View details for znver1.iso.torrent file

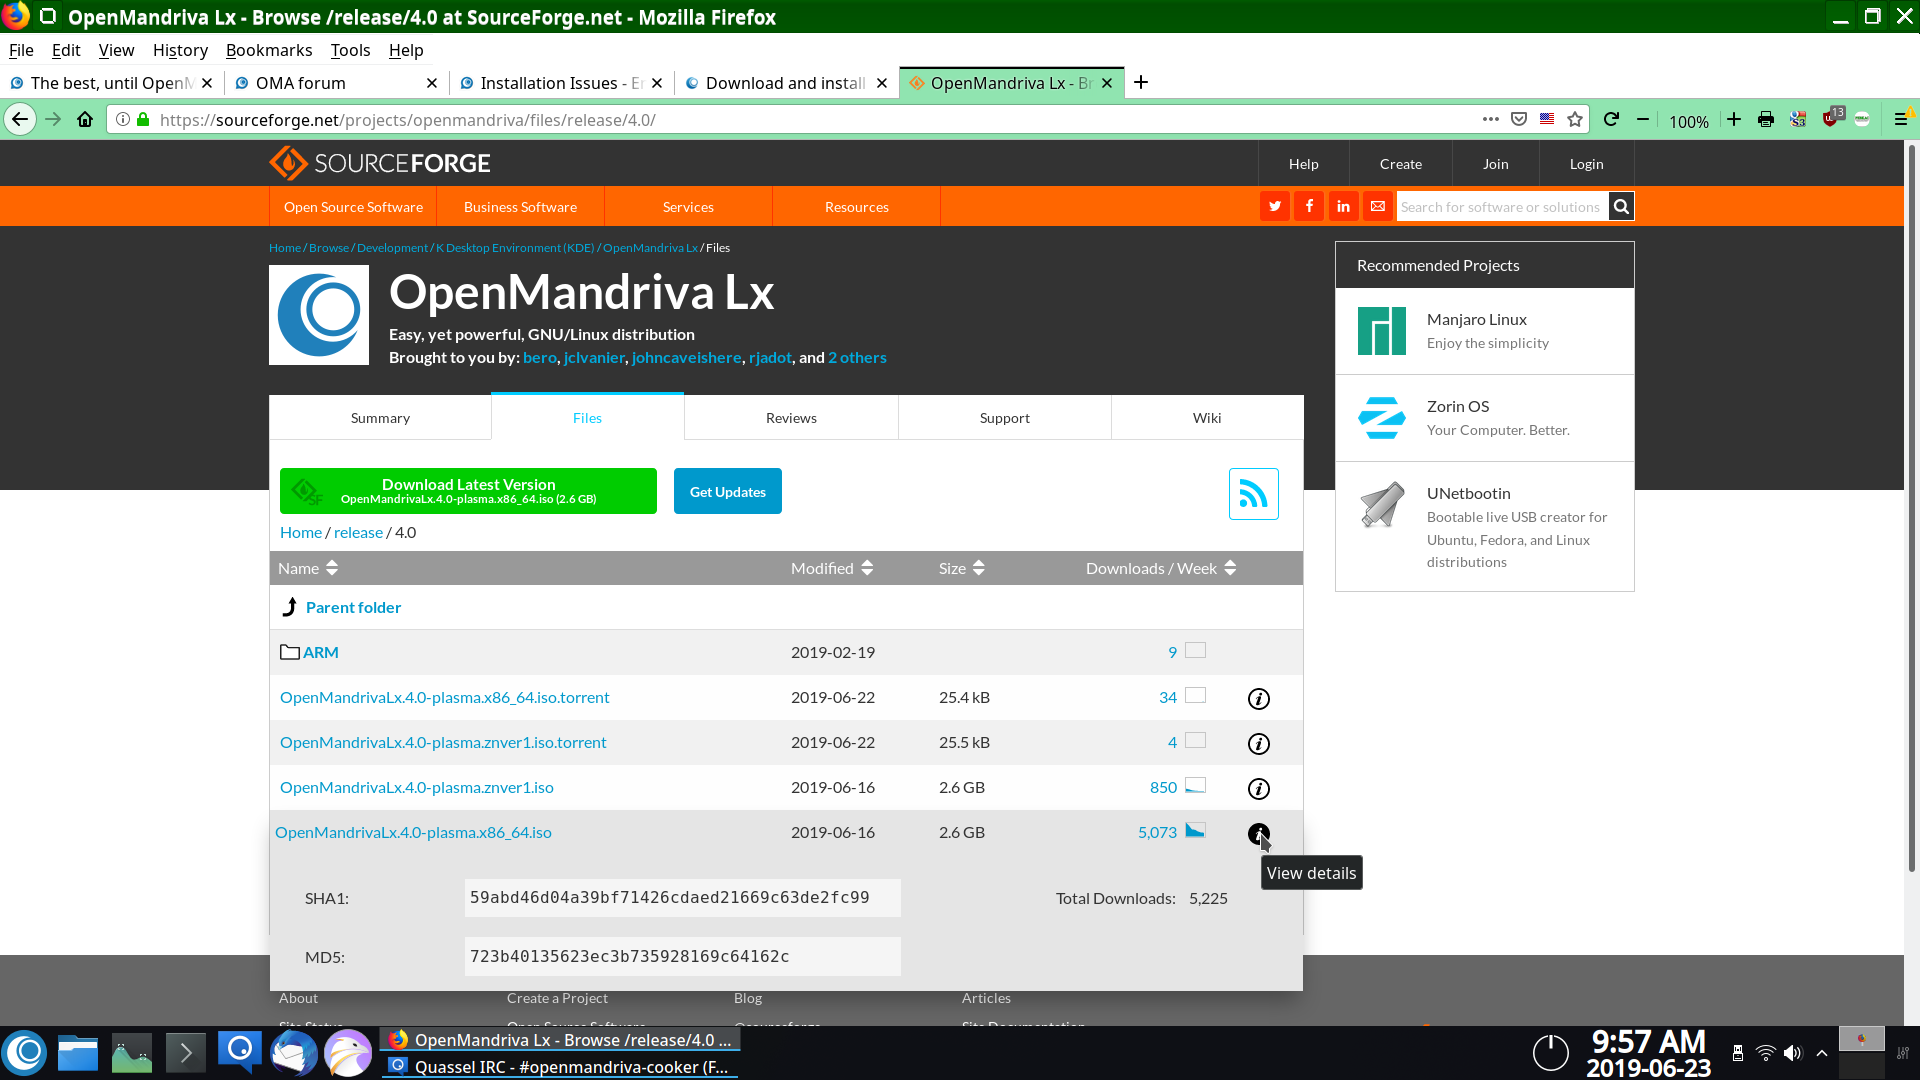1259,744
